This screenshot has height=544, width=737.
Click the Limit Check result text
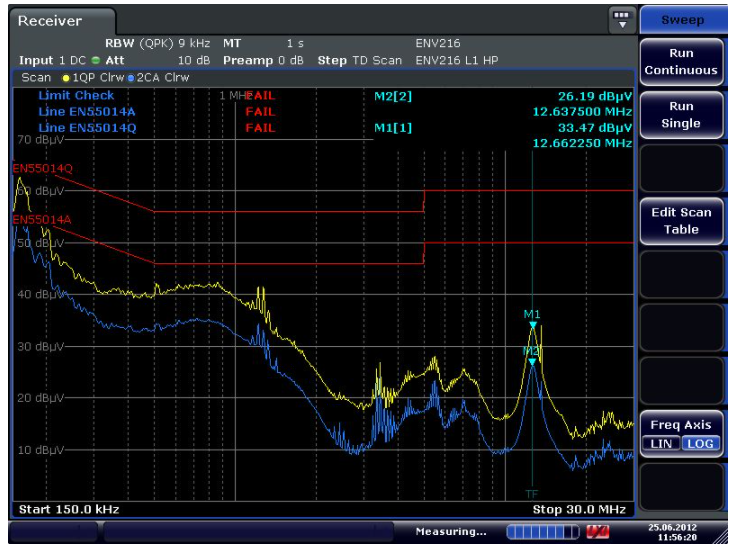coord(76,95)
